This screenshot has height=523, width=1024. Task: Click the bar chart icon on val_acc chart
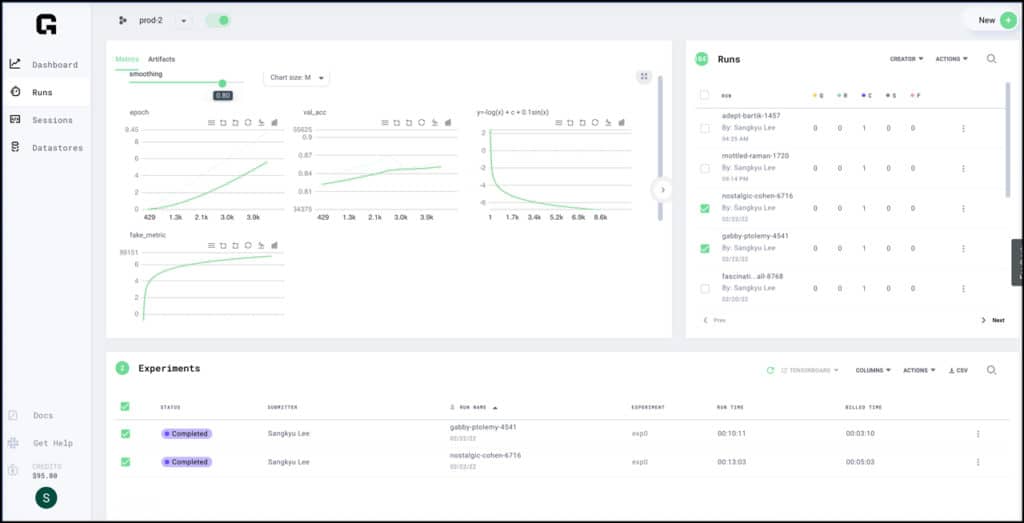coord(448,123)
